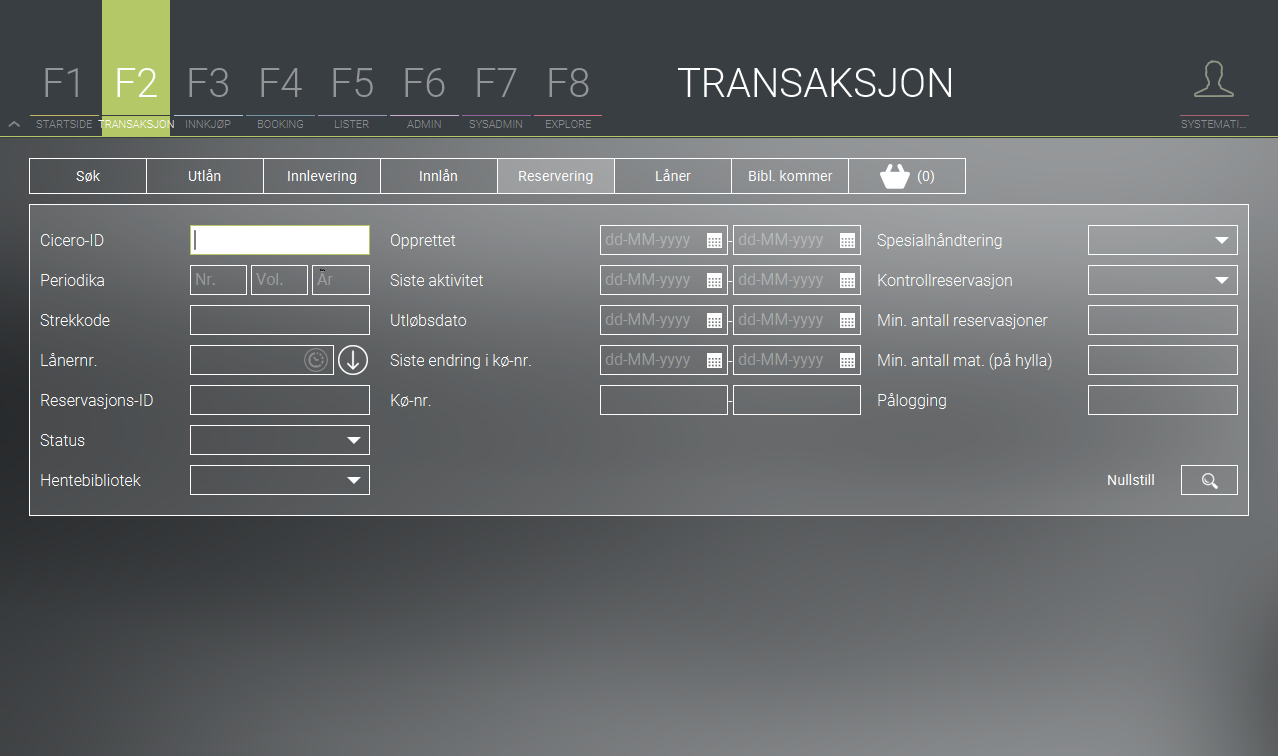Open calendar for Siste endring i kø-nr. end
1278x756 pixels.
pos(847,360)
